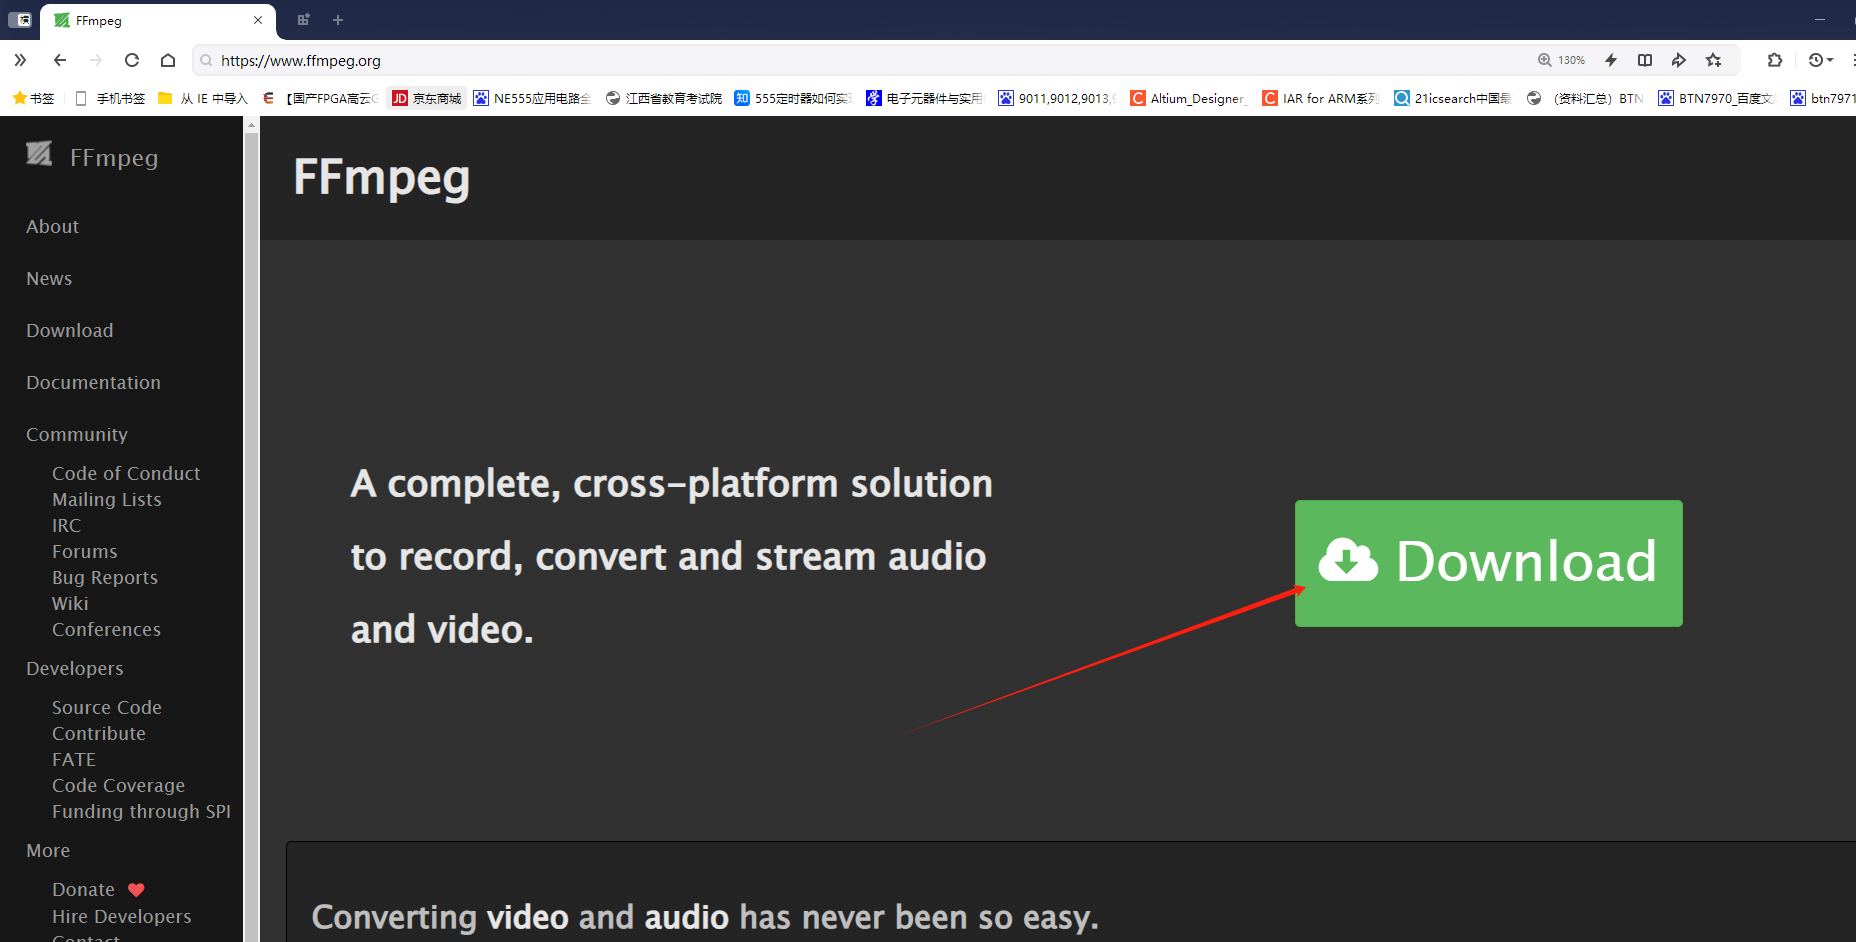Go to Documentation in sidebar
Image resolution: width=1856 pixels, height=942 pixels.
(93, 383)
